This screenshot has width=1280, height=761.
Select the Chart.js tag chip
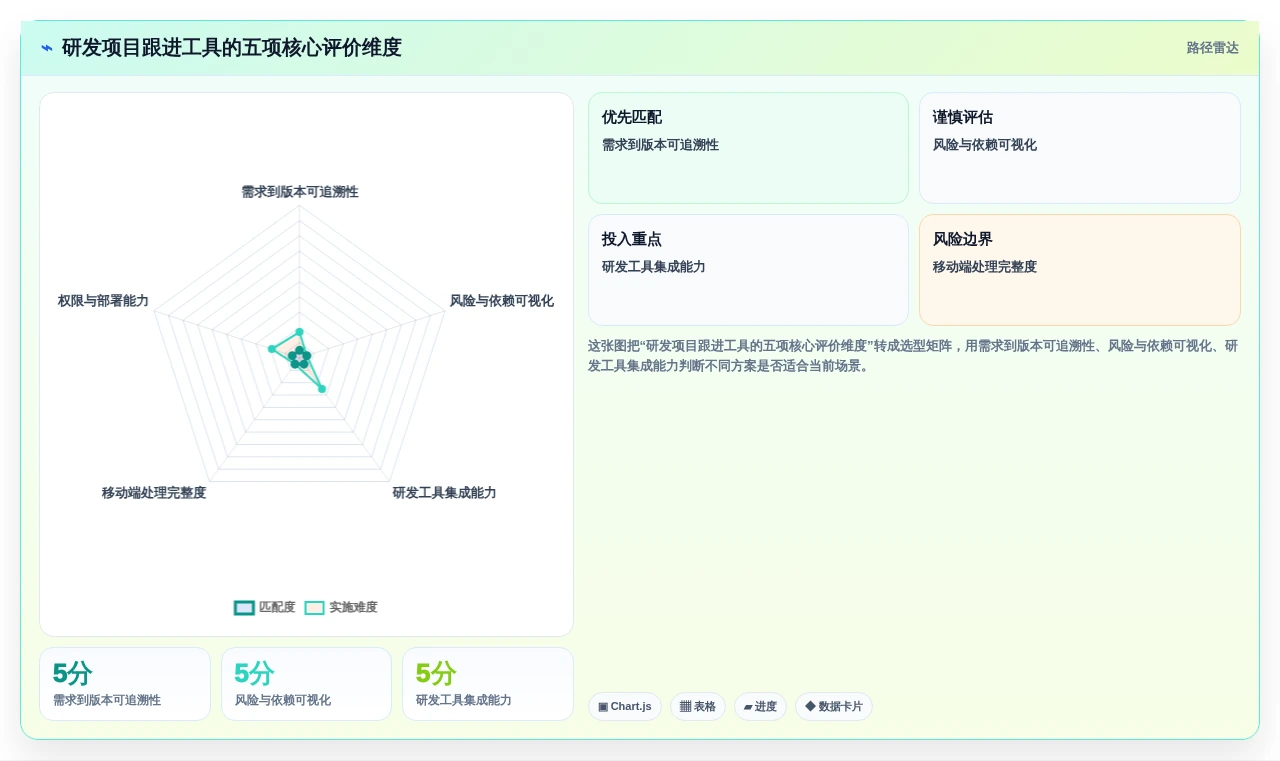(625, 707)
